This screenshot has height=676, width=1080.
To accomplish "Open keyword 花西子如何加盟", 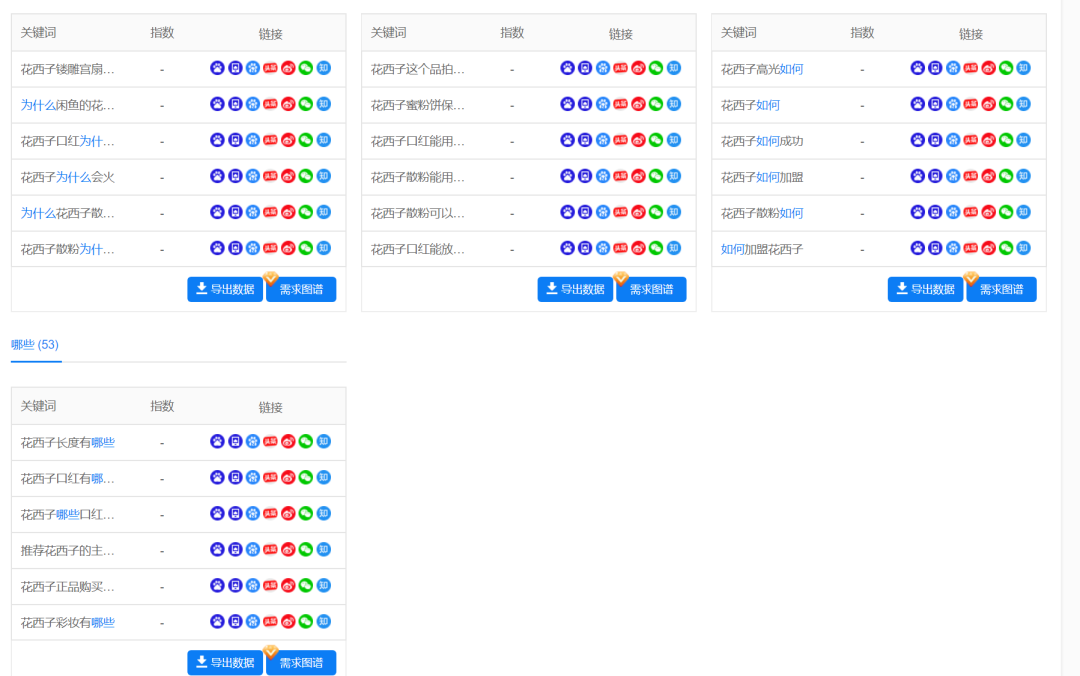I will 762,177.
